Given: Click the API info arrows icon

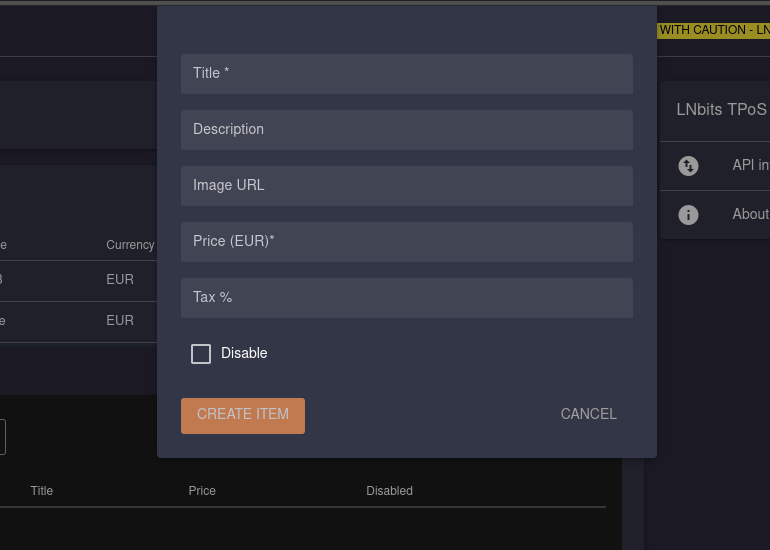Looking at the screenshot, I should 688,166.
